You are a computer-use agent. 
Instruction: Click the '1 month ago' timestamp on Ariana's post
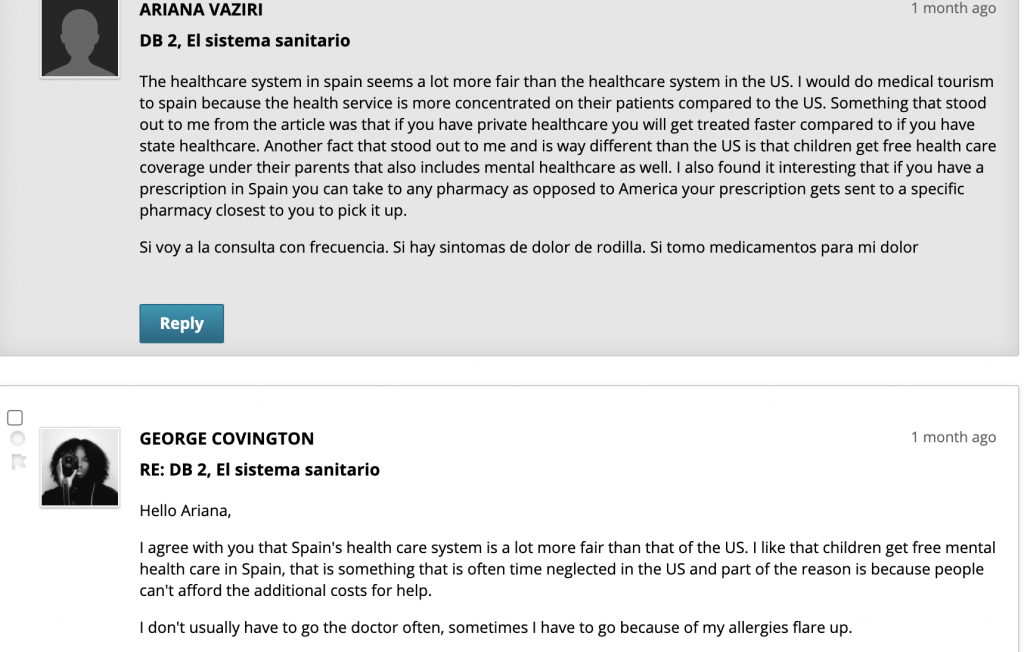[x=953, y=8]
